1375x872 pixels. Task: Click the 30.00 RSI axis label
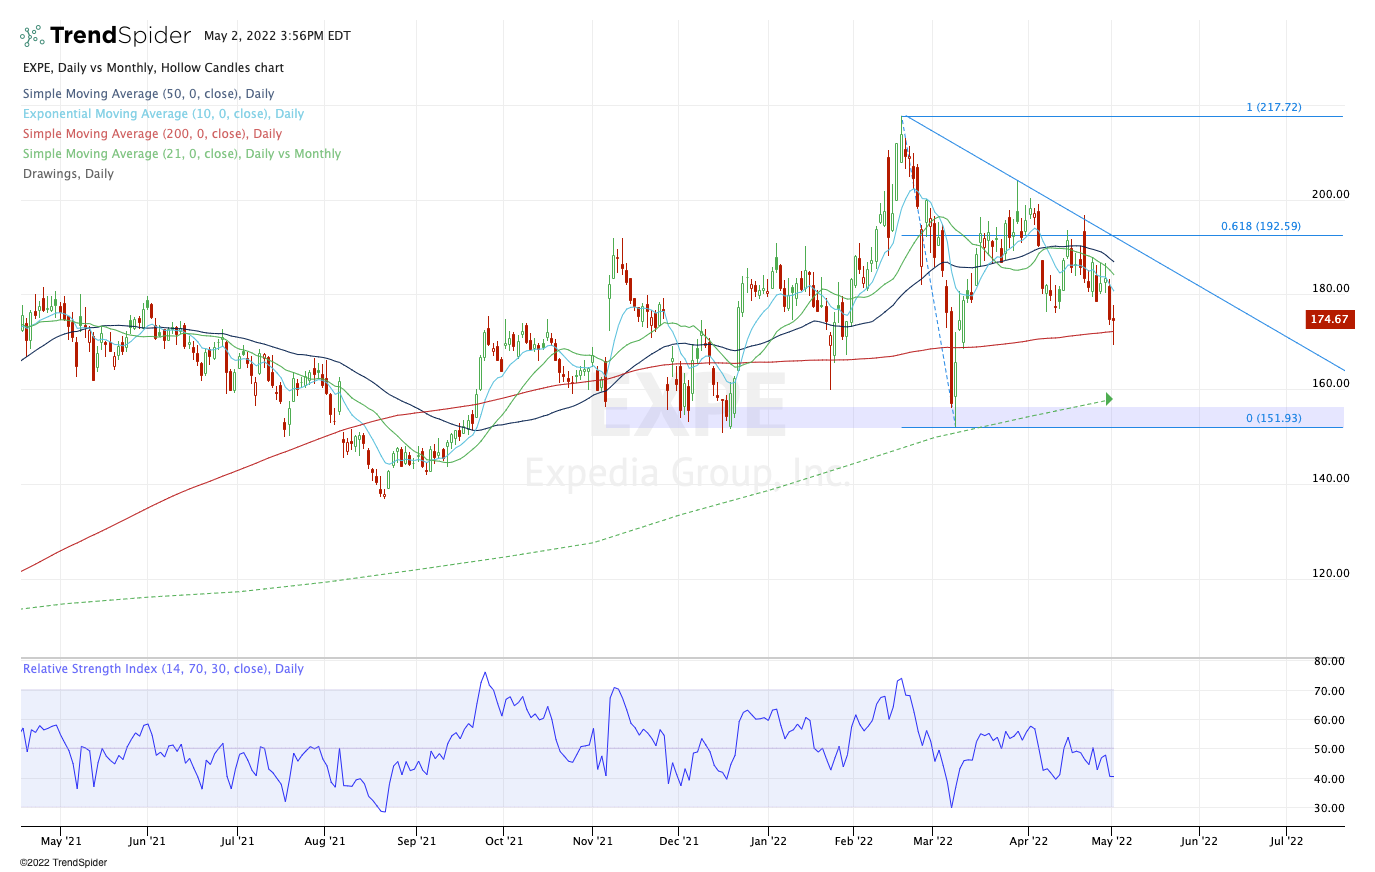[x=1329, y=808]
